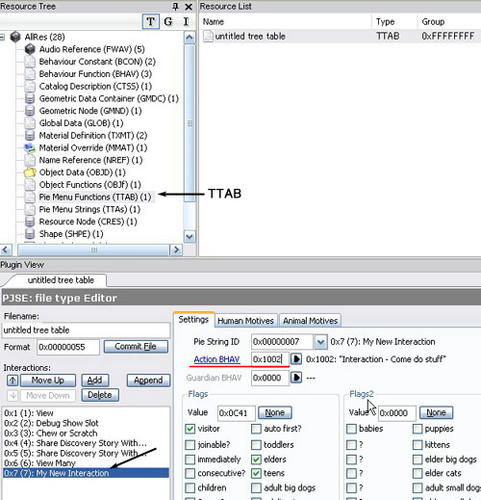Toggle the visitor checkbox

coord(190,429)
